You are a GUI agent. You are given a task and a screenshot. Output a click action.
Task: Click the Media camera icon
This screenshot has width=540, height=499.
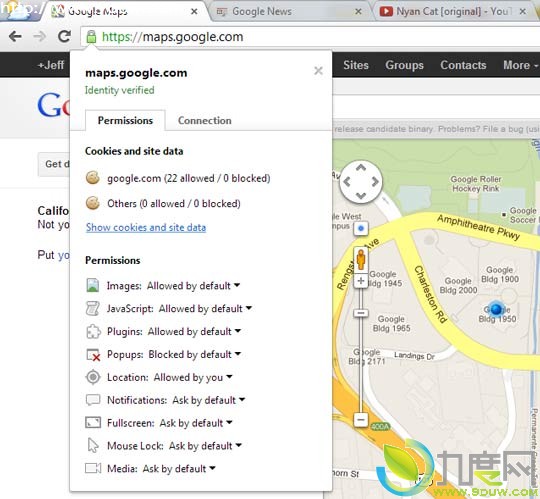[93, 468]
